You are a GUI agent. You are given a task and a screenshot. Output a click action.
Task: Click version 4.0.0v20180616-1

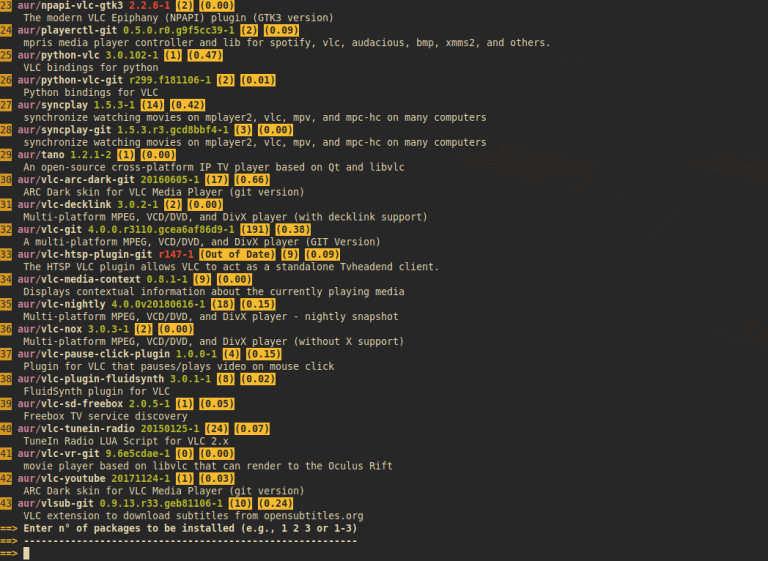(158, 304)
